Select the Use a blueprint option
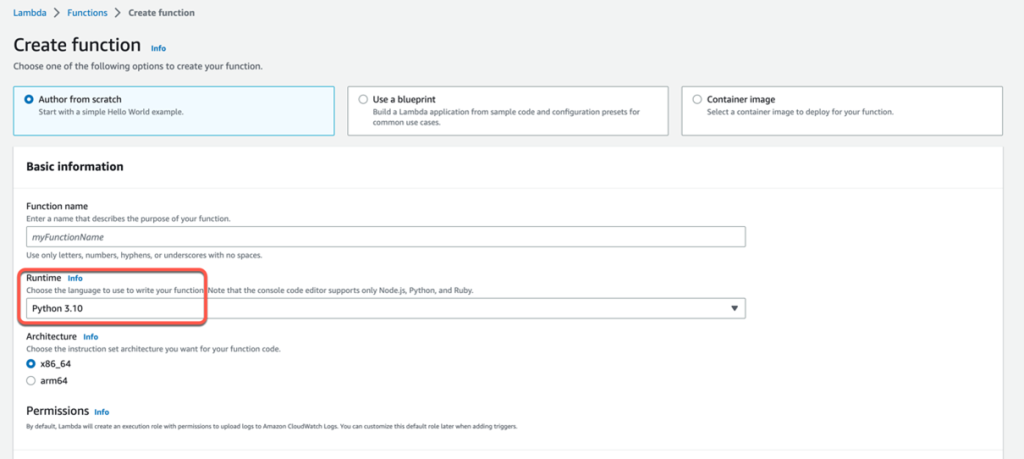 pos(507,110)
